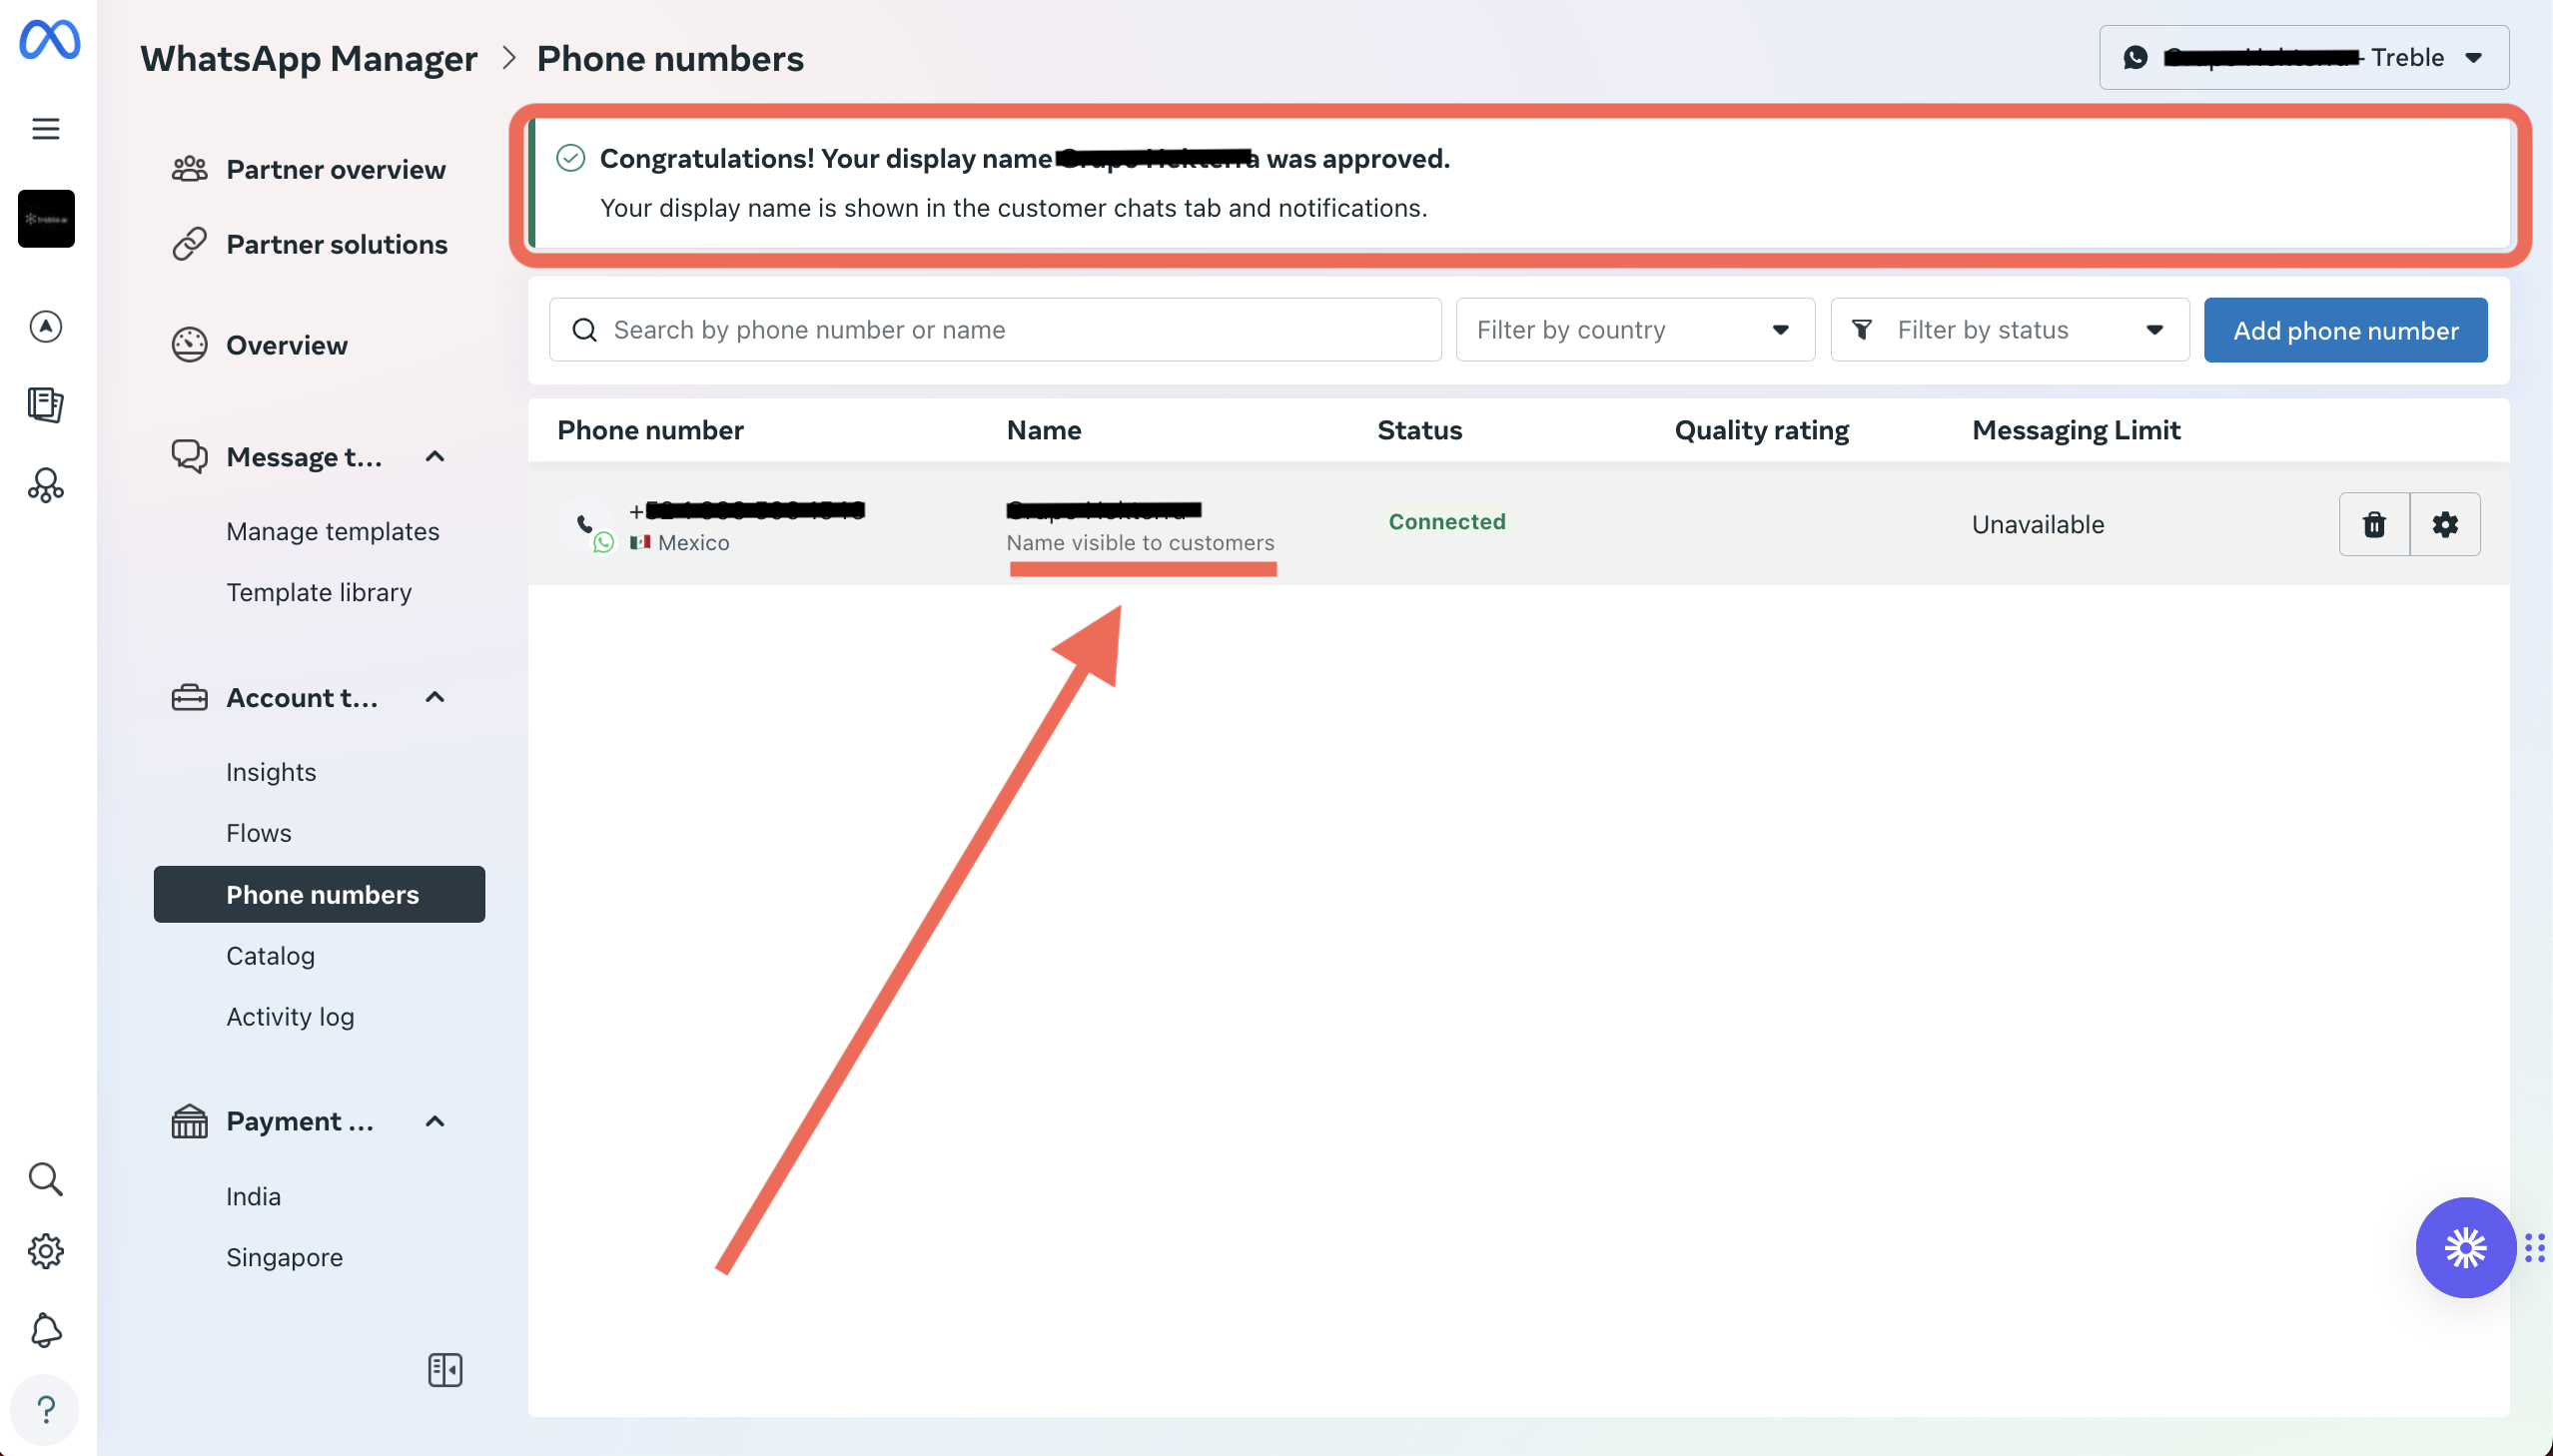Click the Connected status badge

pos(1446,521)
